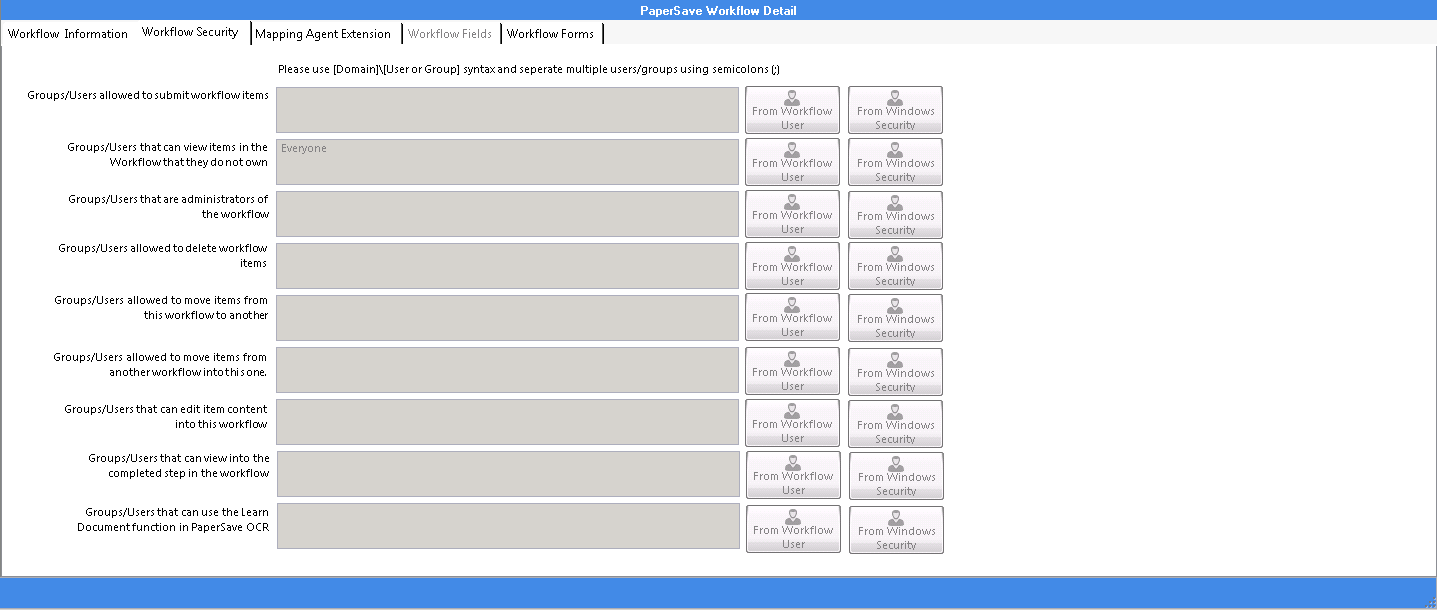Click the workflow administrators users field

point(508,214)
